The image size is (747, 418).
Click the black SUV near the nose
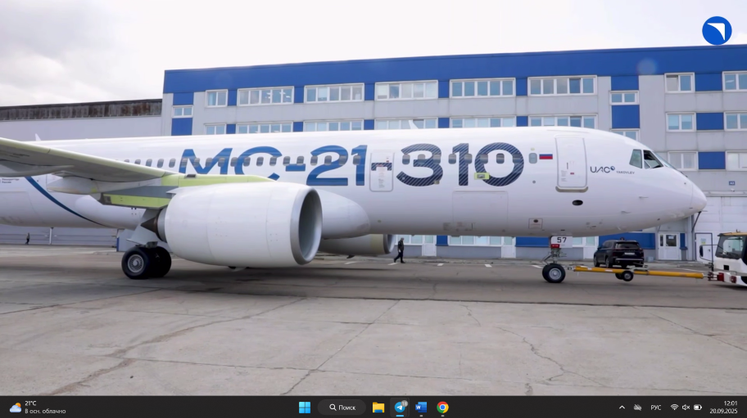click(x=619, y=254)
